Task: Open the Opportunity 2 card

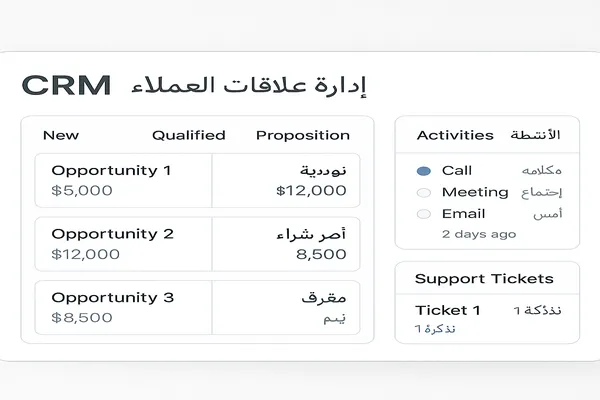Action: tap(123, 243)
